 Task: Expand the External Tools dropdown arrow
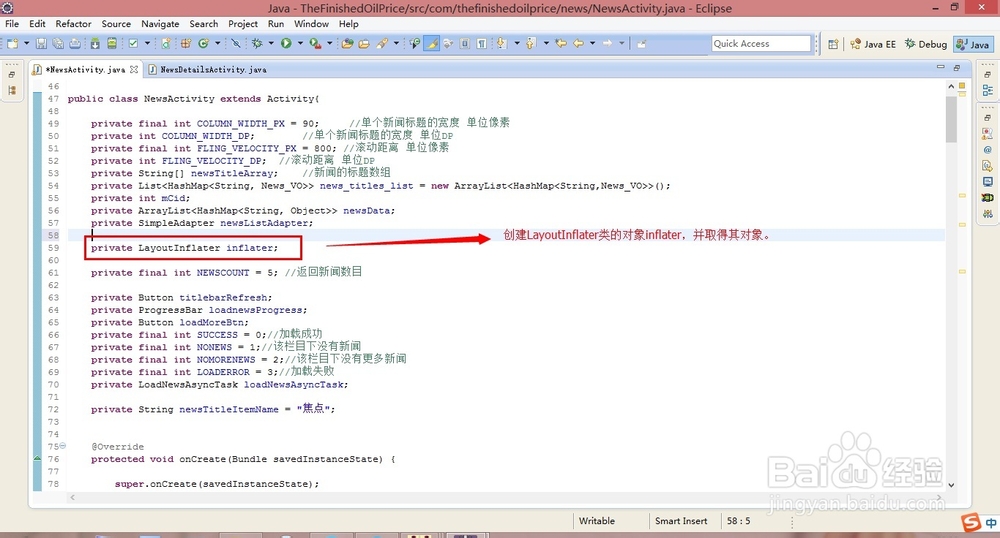[330, 43]
